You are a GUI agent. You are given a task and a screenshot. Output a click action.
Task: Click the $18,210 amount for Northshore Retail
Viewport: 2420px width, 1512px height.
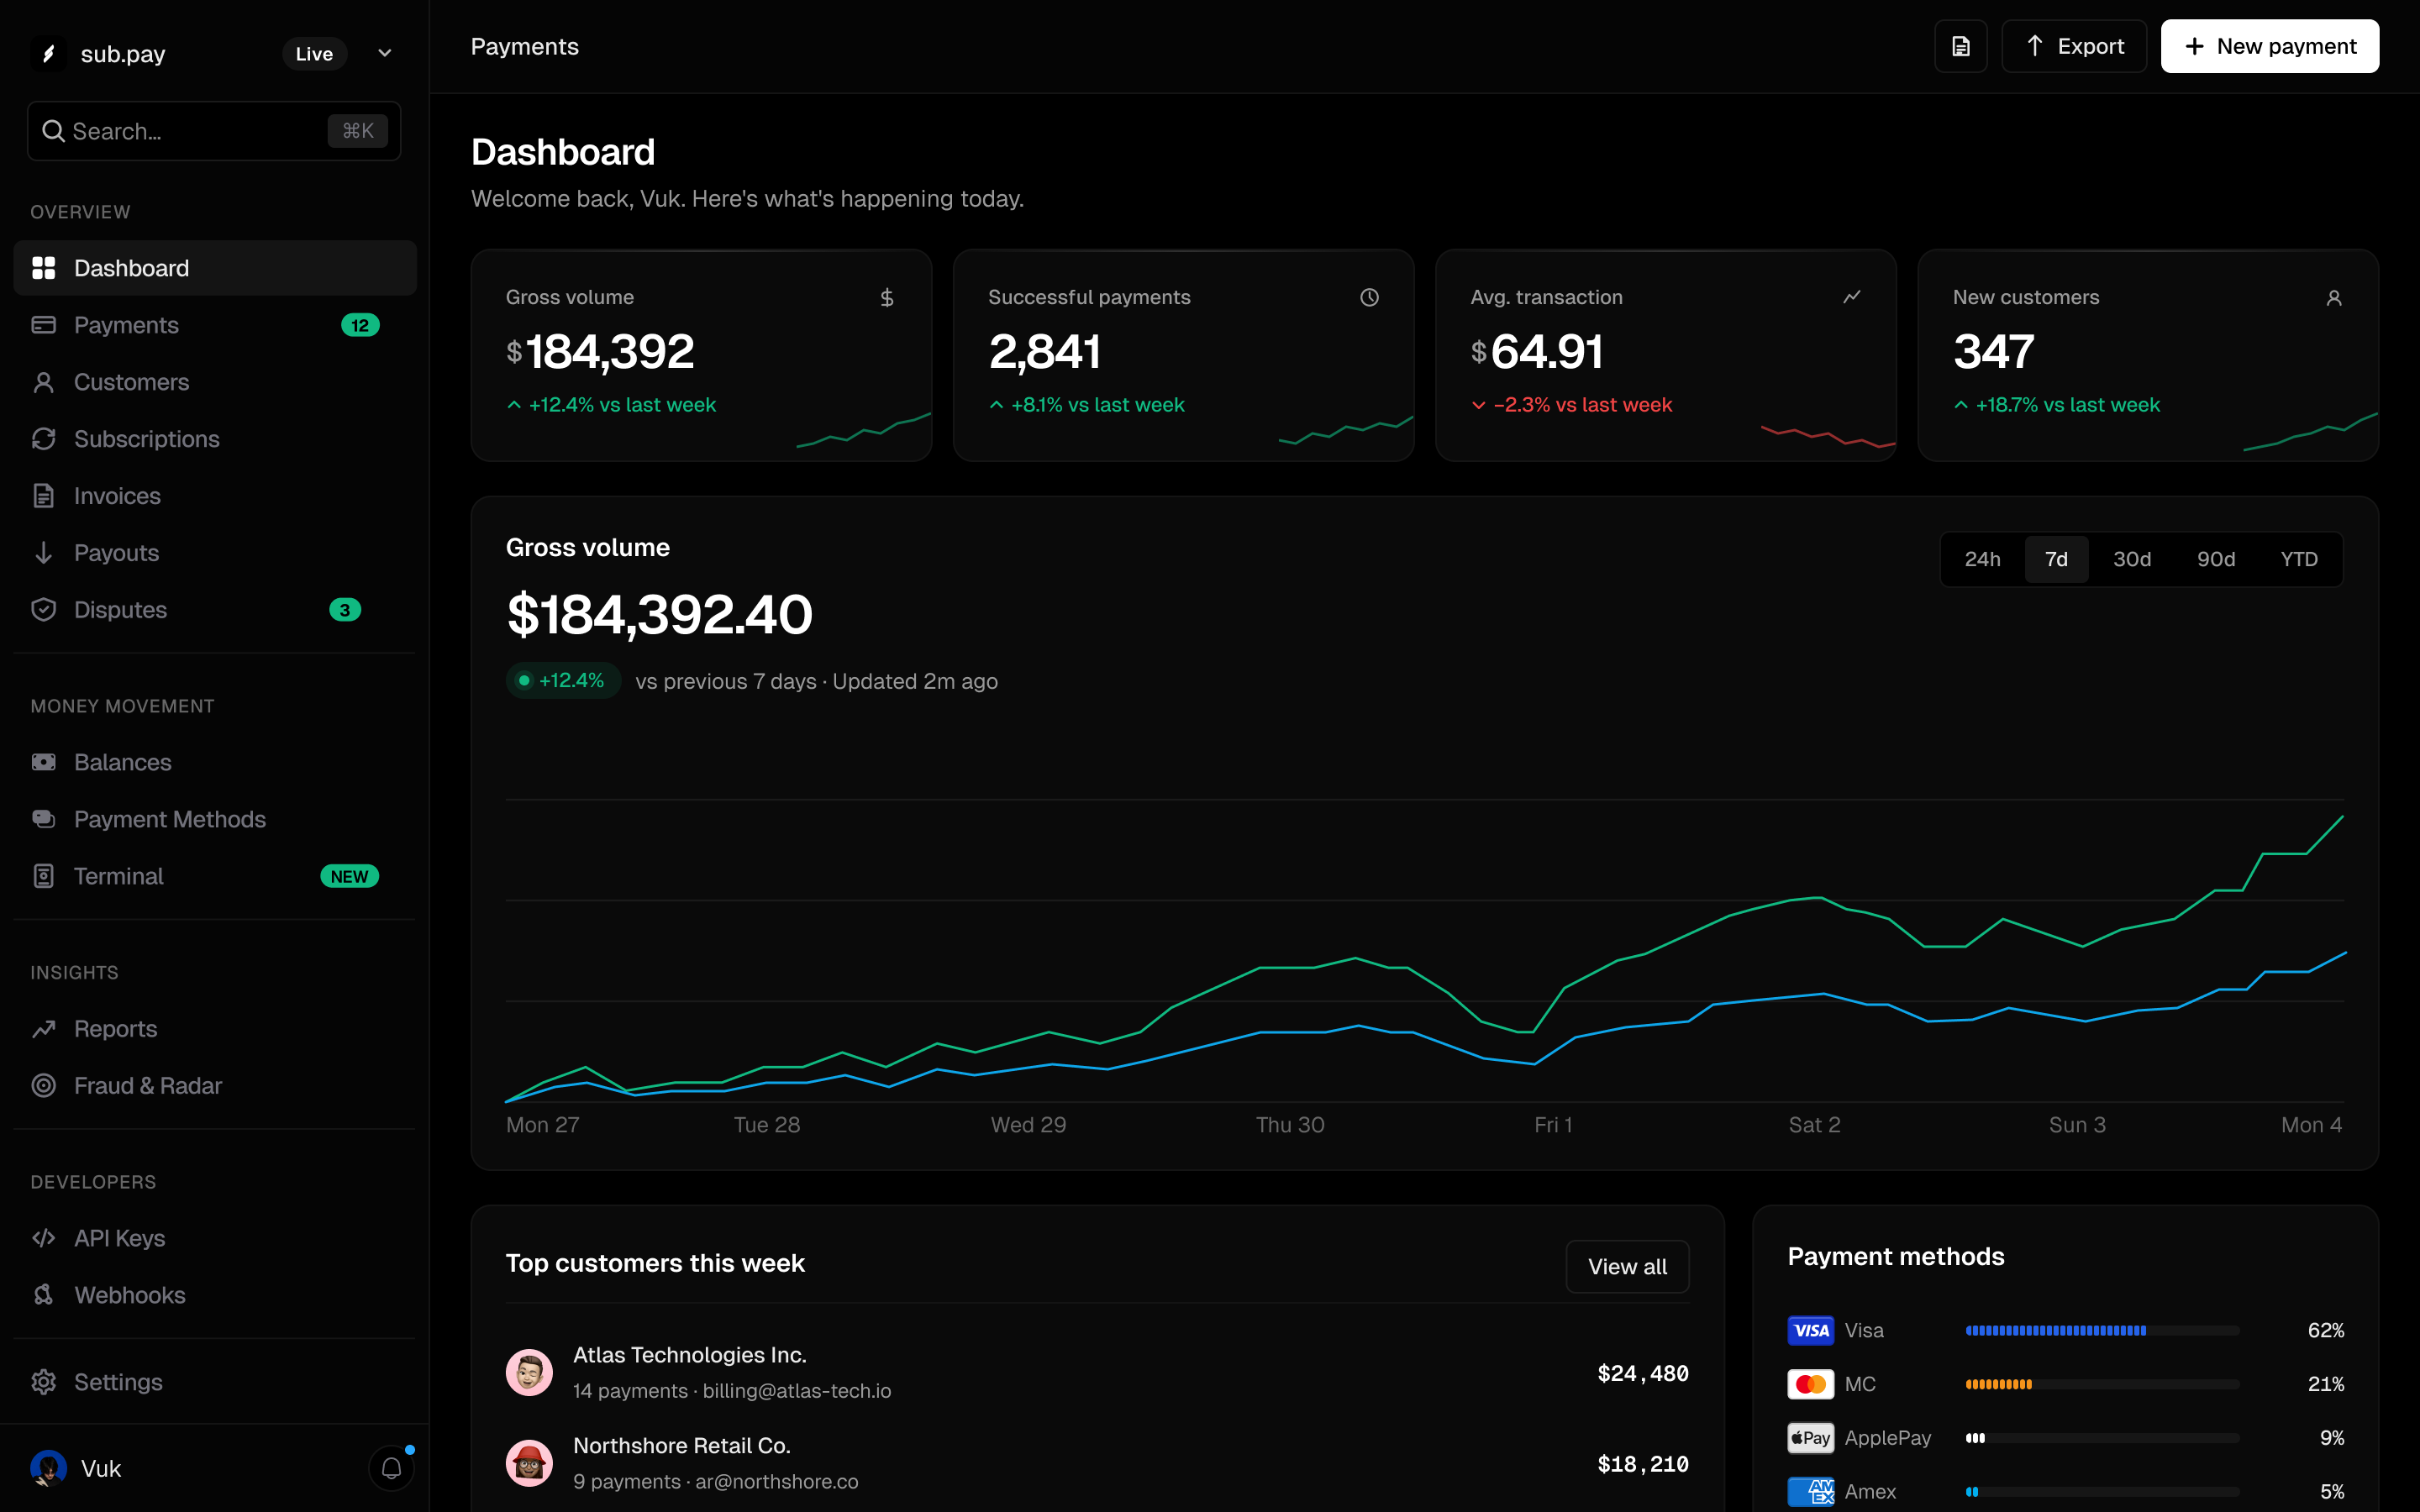coord(1643,1465)
